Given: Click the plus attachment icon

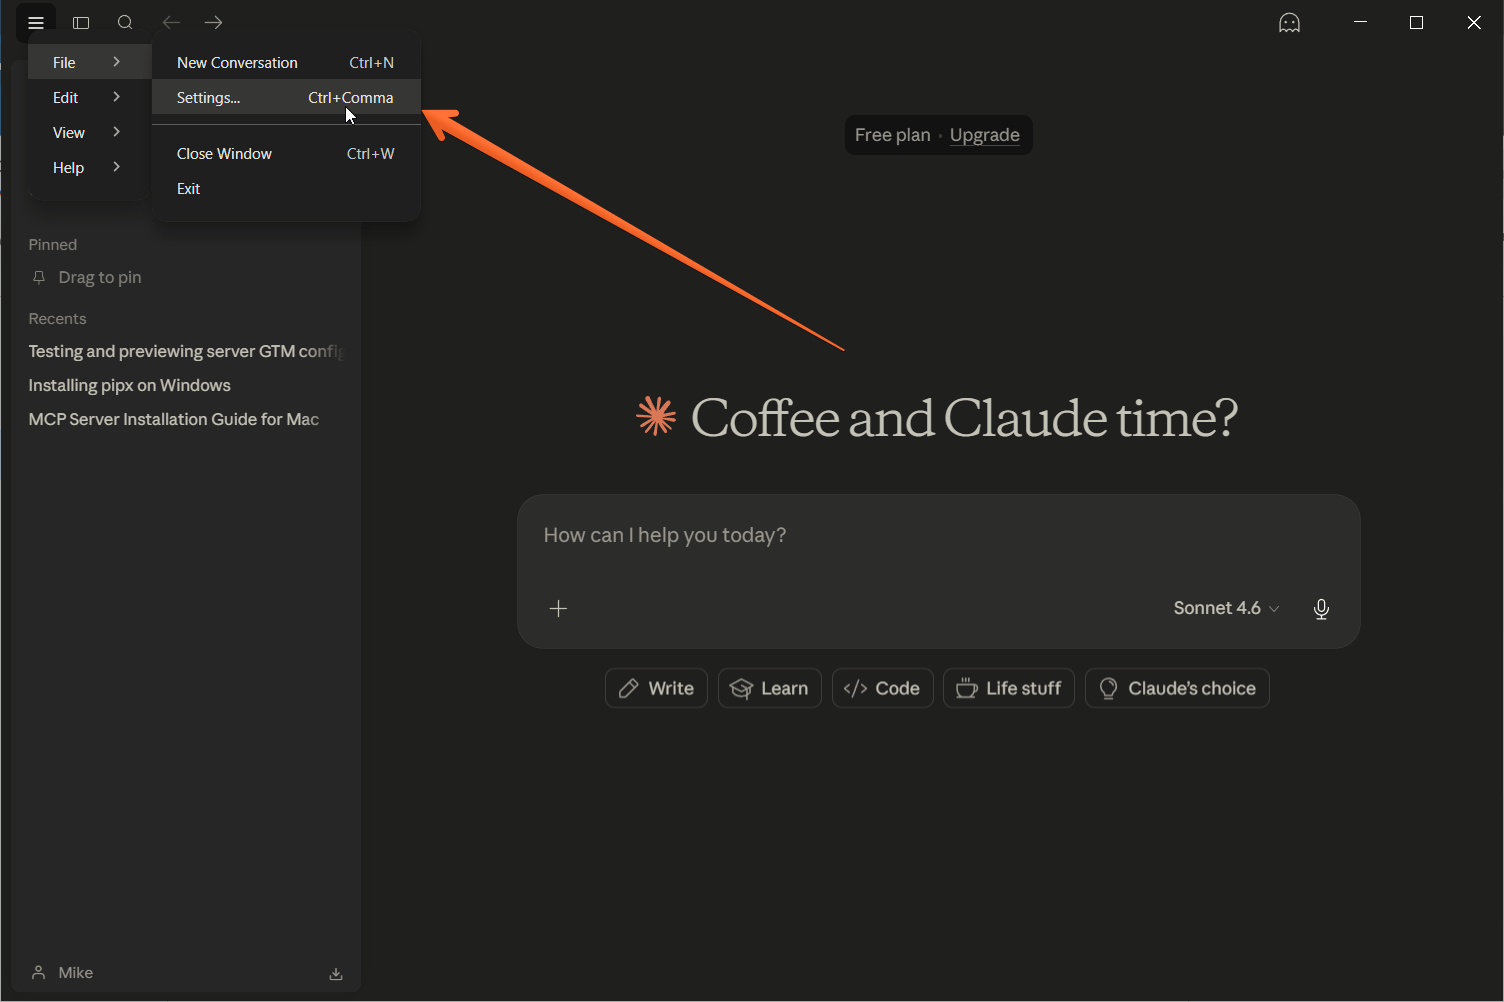Looking at the screenshot, I should click(558, 608).
